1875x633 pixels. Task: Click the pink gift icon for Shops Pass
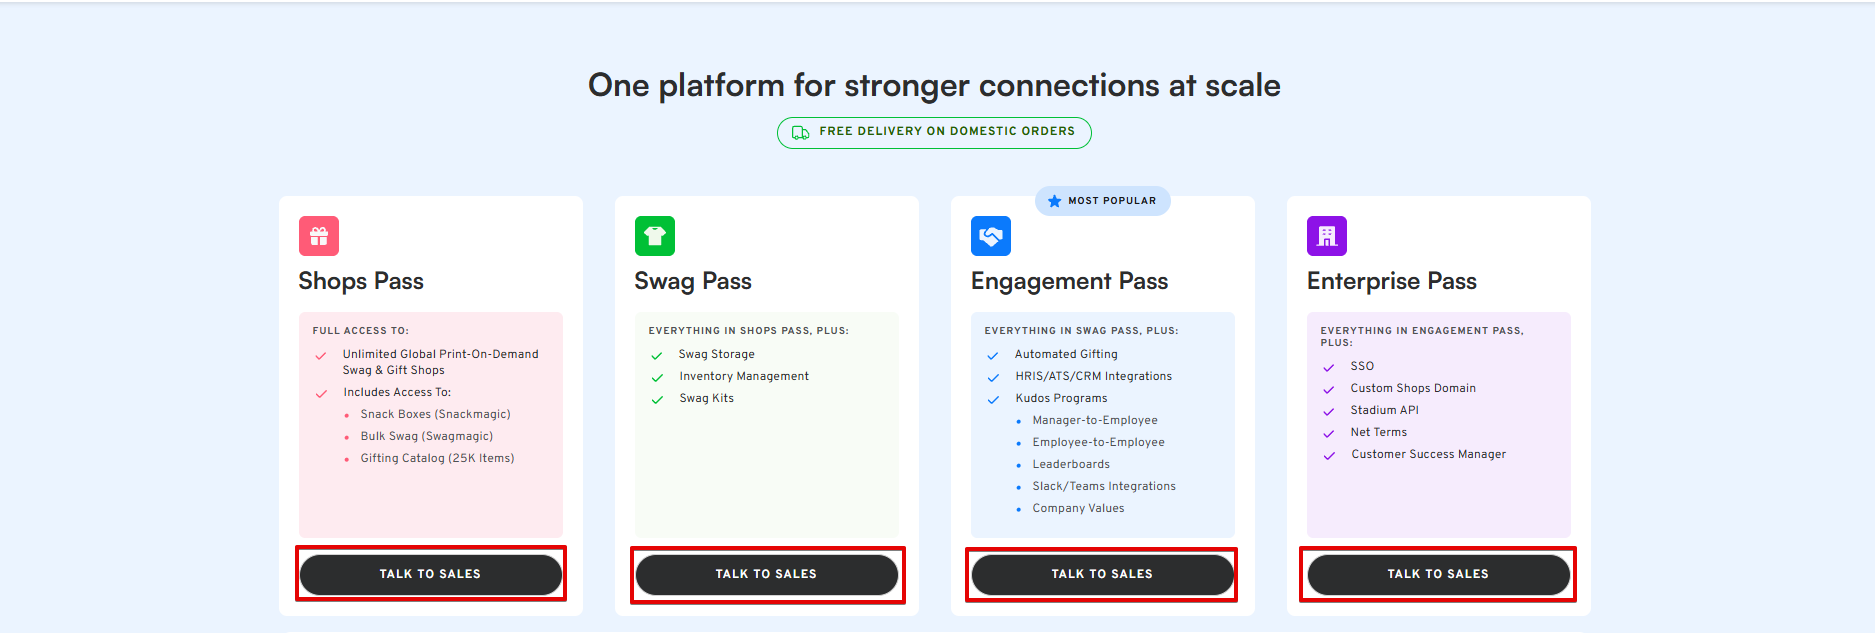point(319,236)
